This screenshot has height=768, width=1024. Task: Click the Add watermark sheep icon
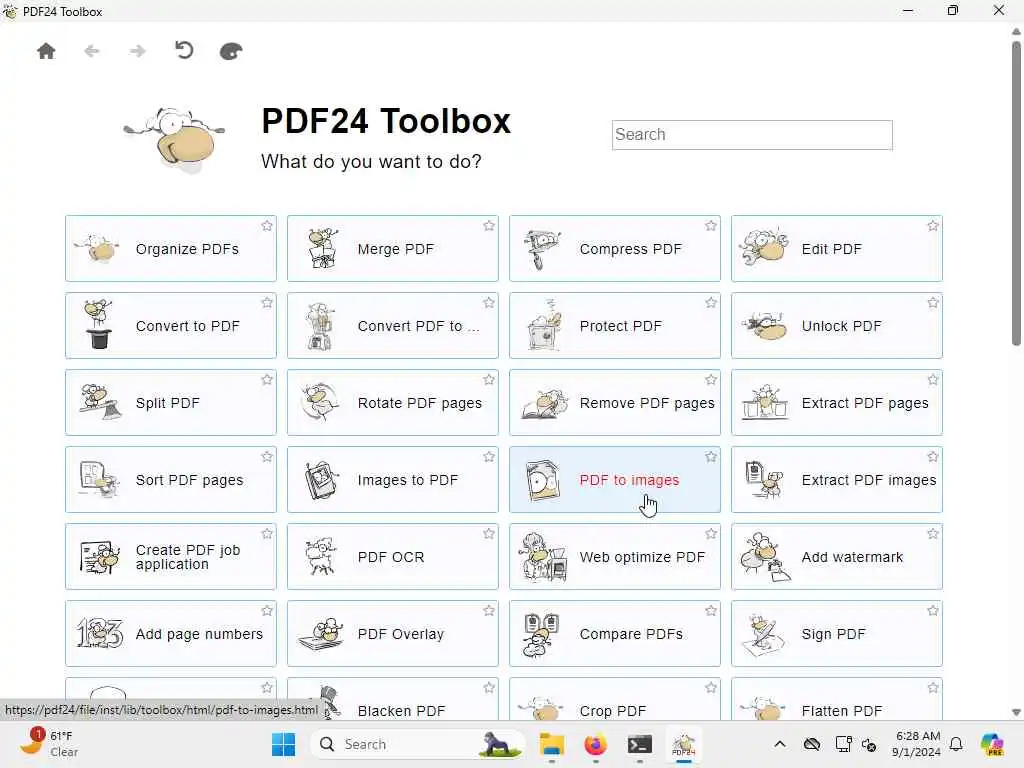click(x=765, y=557)
